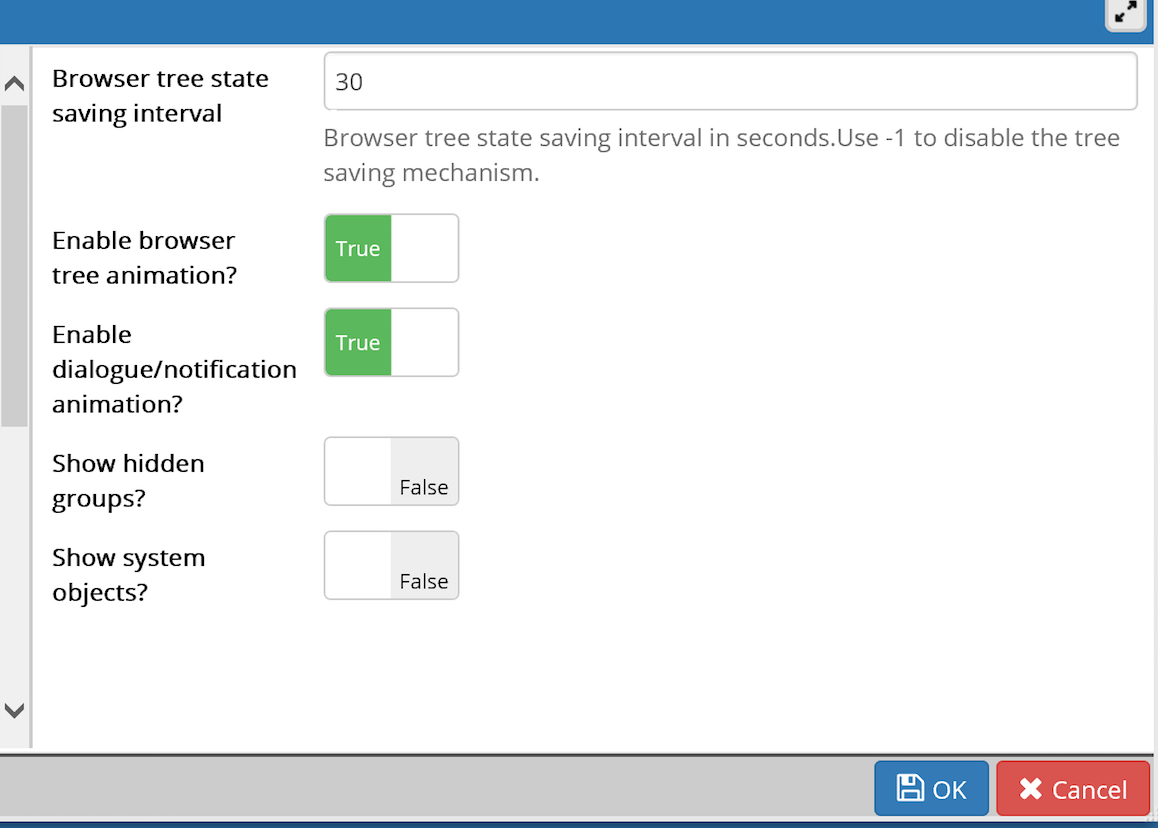
Task: Cancel the preferences dialog
Action: (1072, 789)
